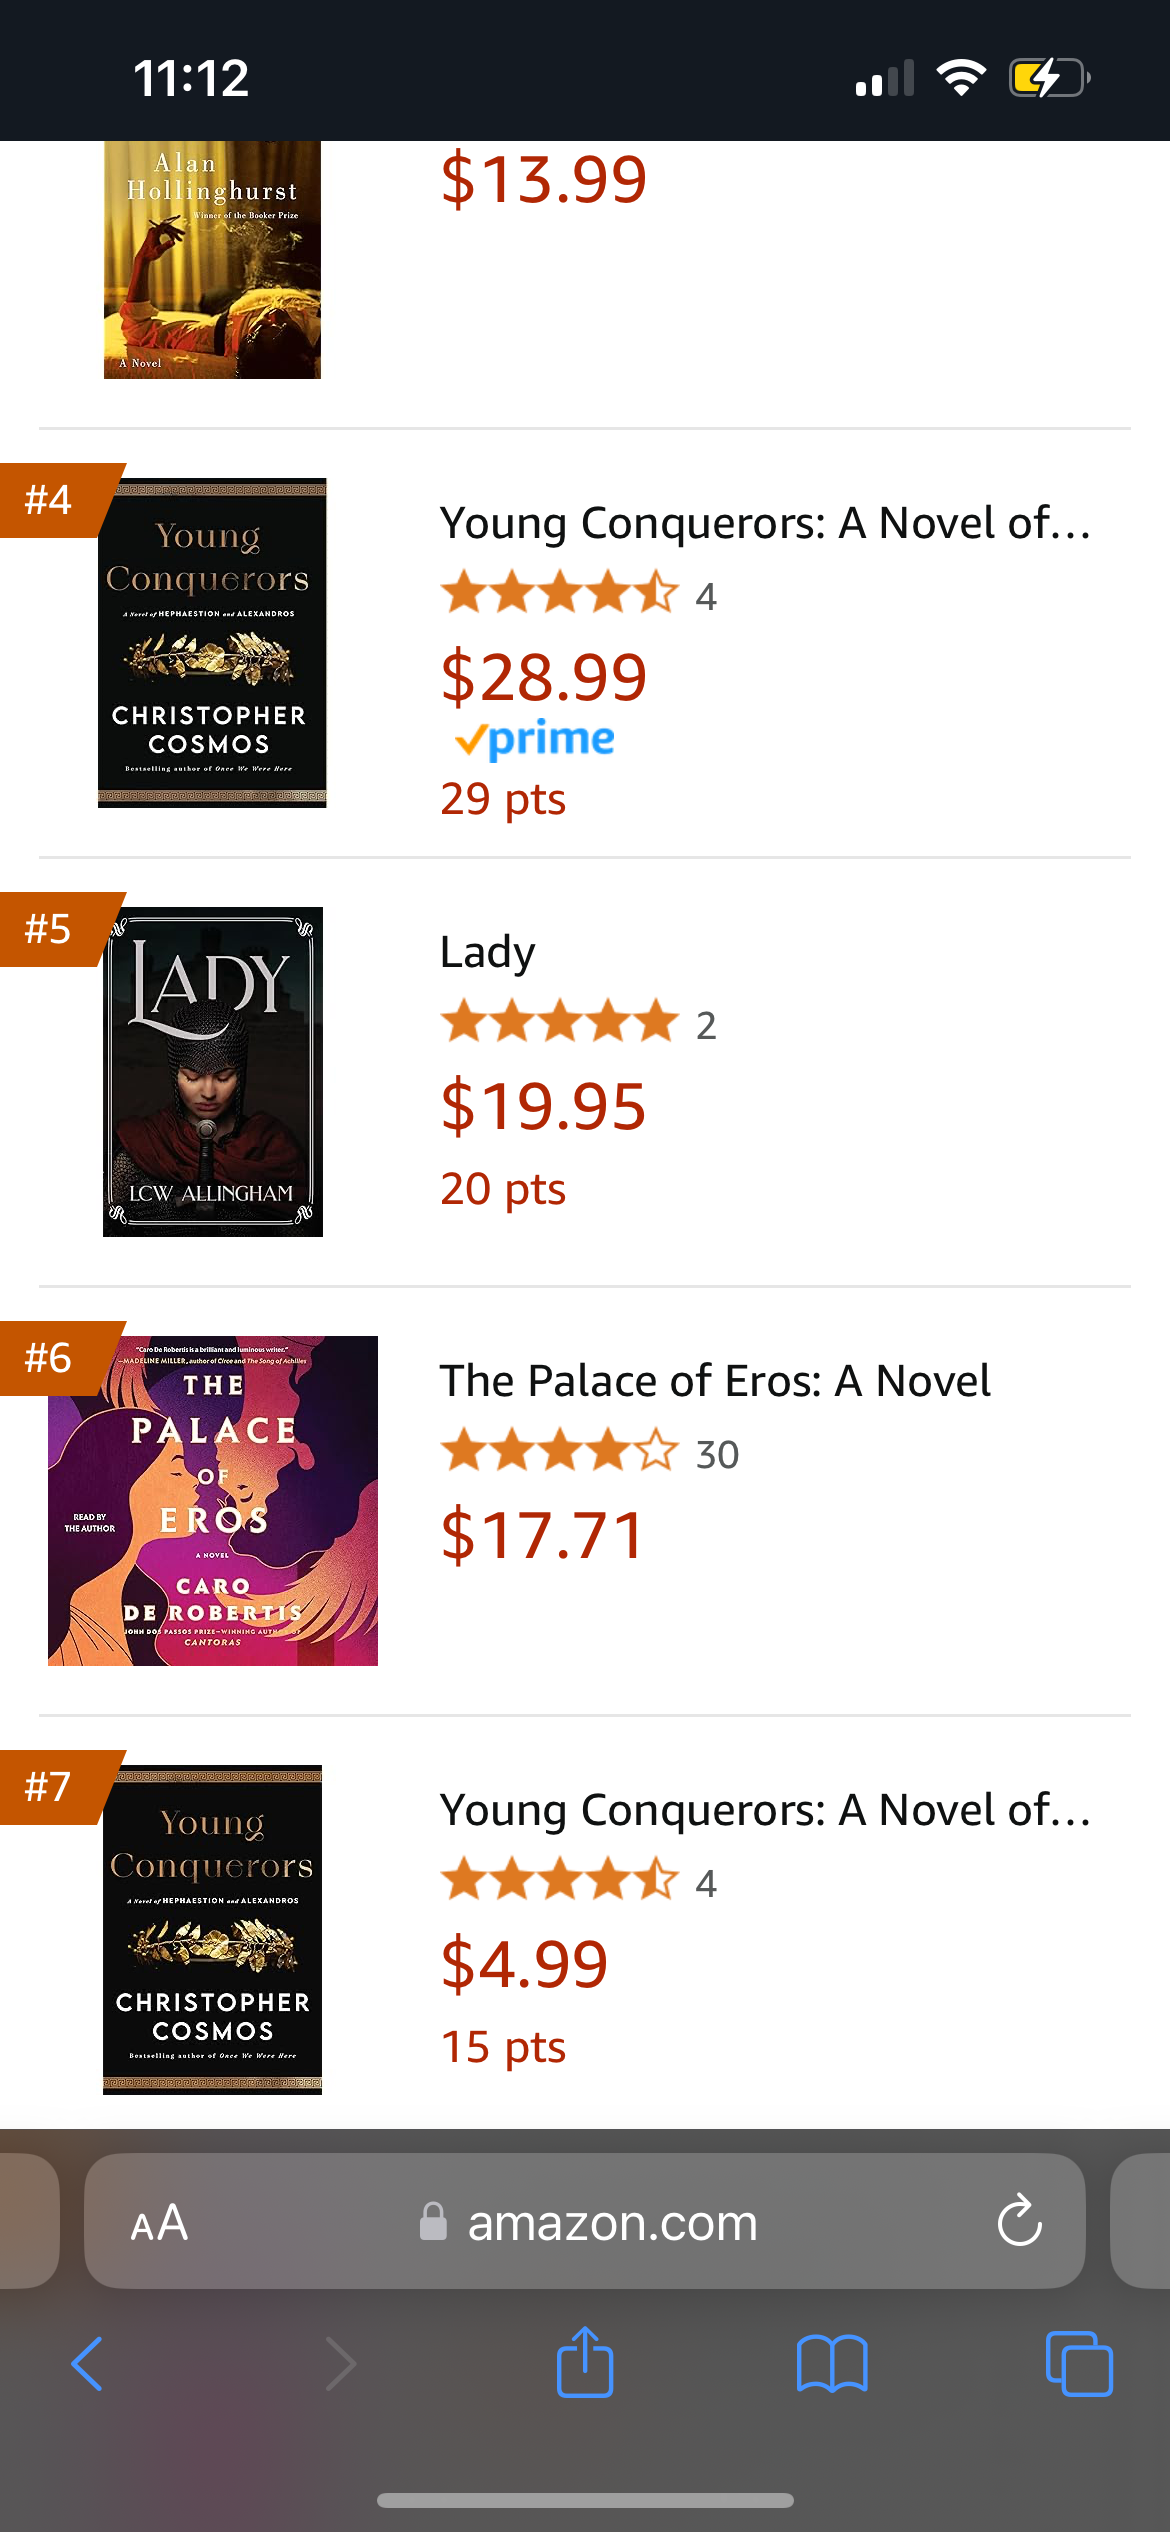This screenshot has width=1170, height=2532.
Task: Open the Safari bookmarks book icon
Action: tap(832, 2364)
